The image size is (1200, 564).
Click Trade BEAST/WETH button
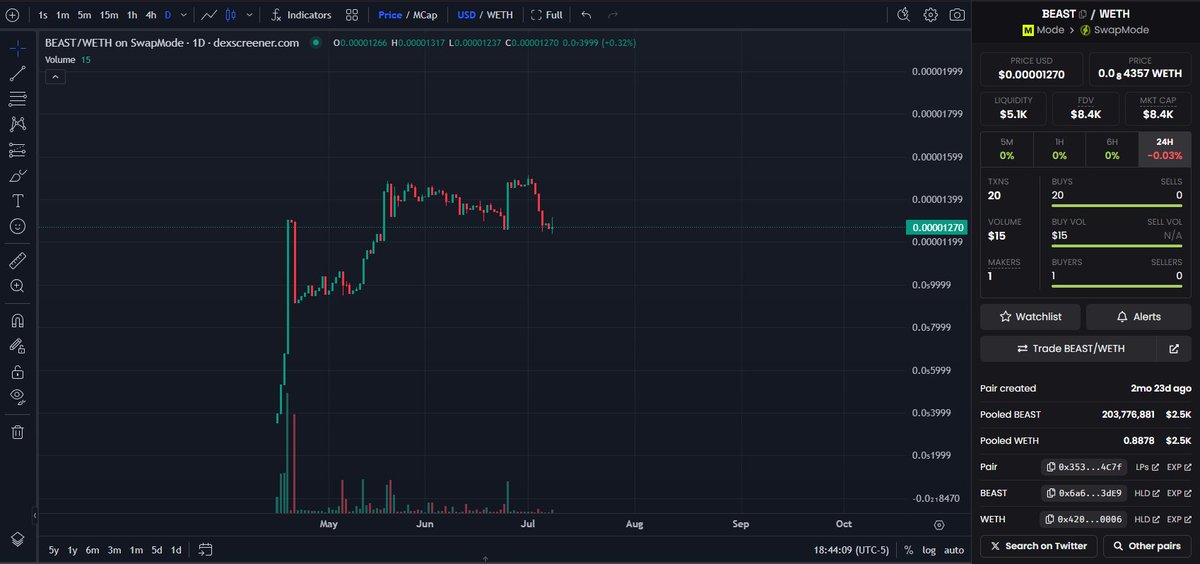click(1070, 349)
